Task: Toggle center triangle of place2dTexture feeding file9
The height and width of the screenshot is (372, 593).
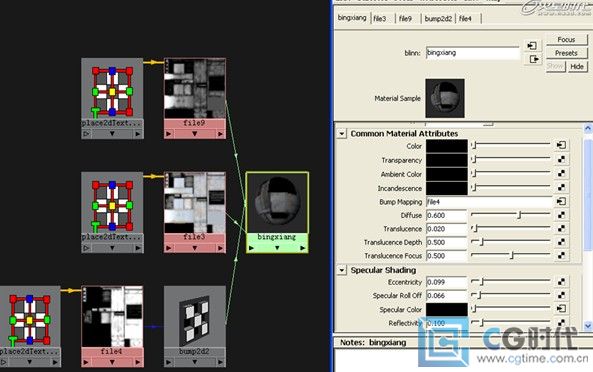Action: point(112,134)
